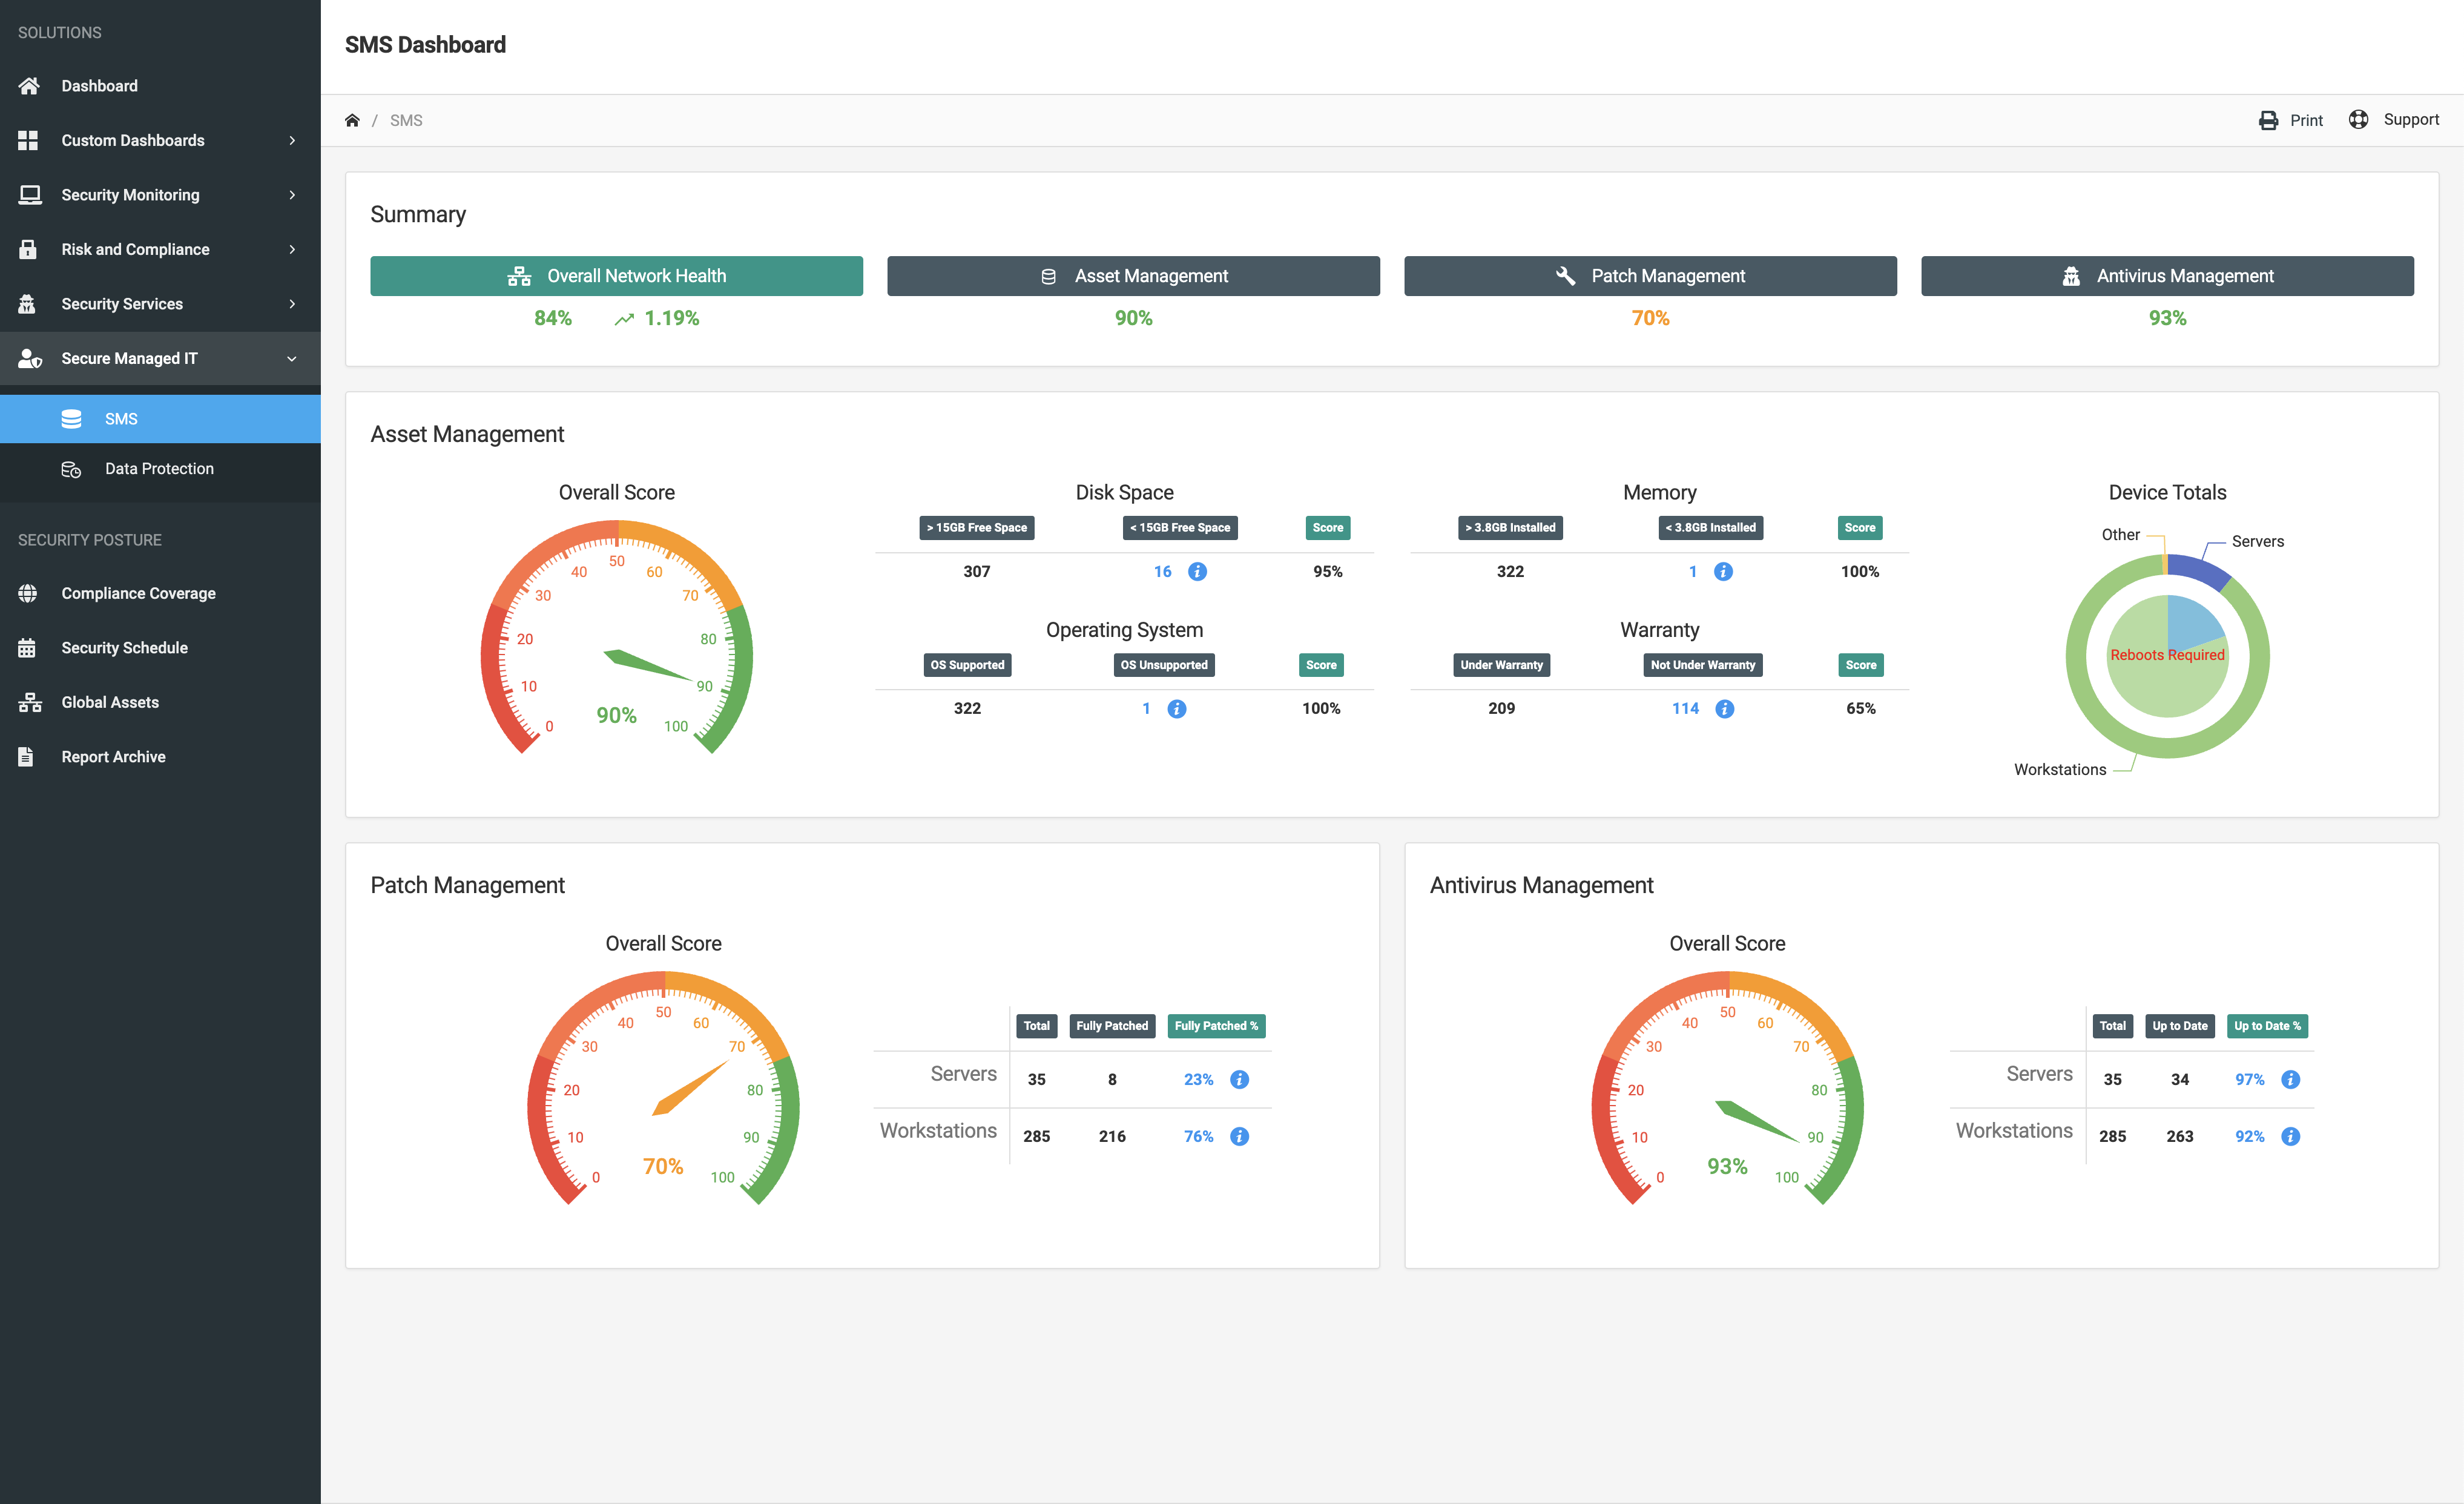Open the Data Protection section
2464x1504 pixels.
(159, 468)
